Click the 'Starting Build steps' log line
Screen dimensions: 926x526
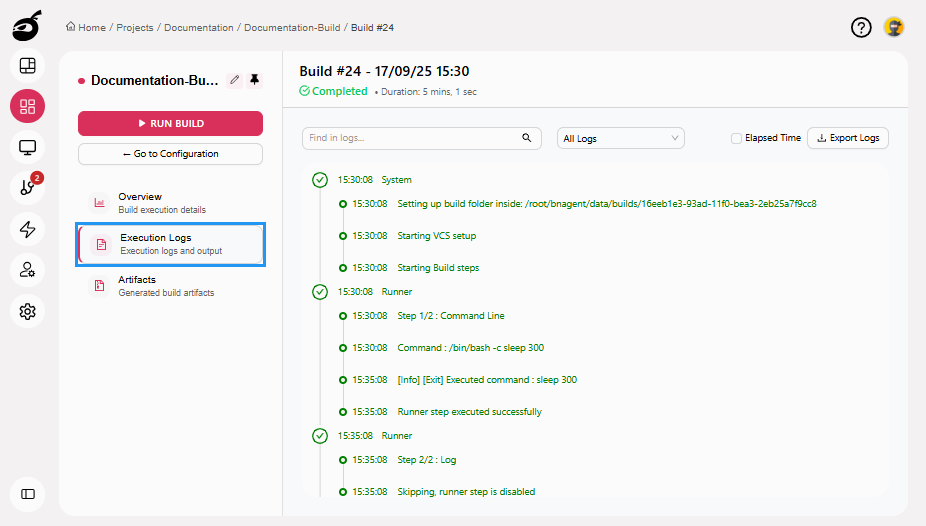(x=438, y=267)
